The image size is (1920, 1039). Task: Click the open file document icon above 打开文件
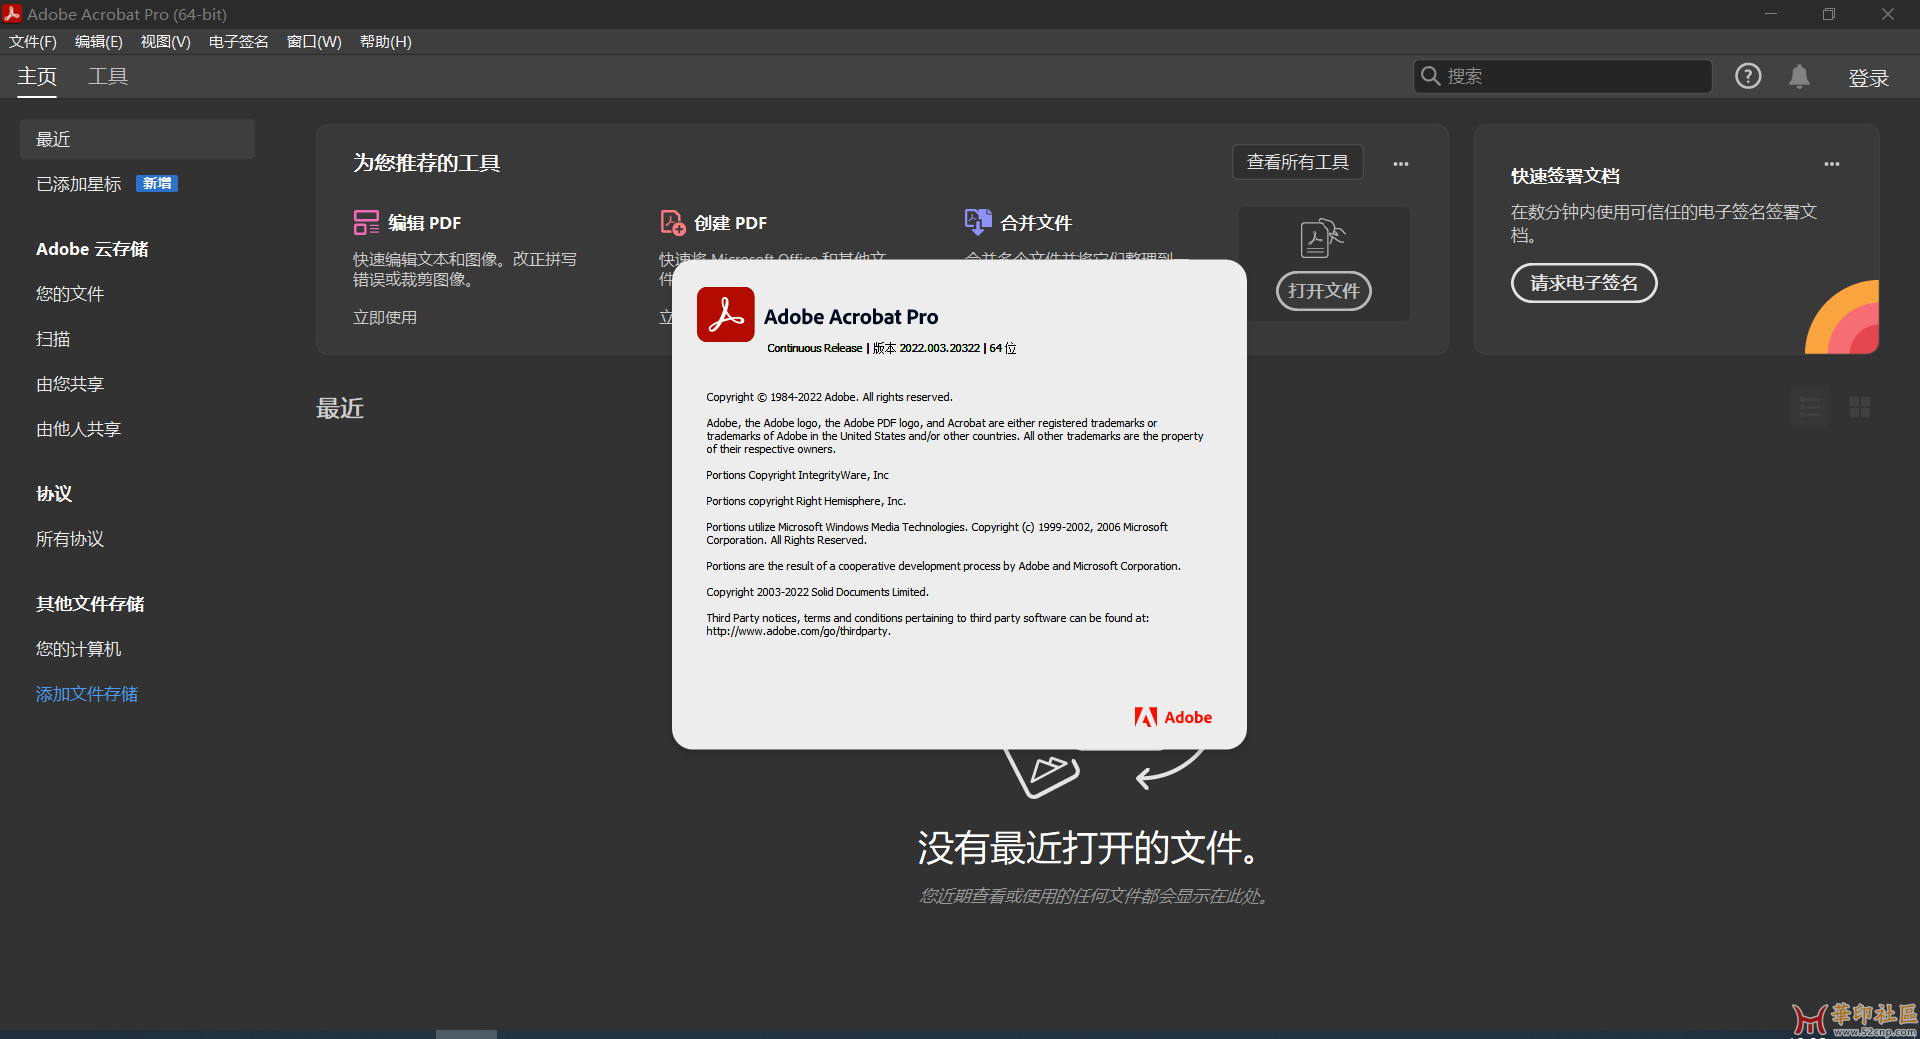coord(1322,238)
